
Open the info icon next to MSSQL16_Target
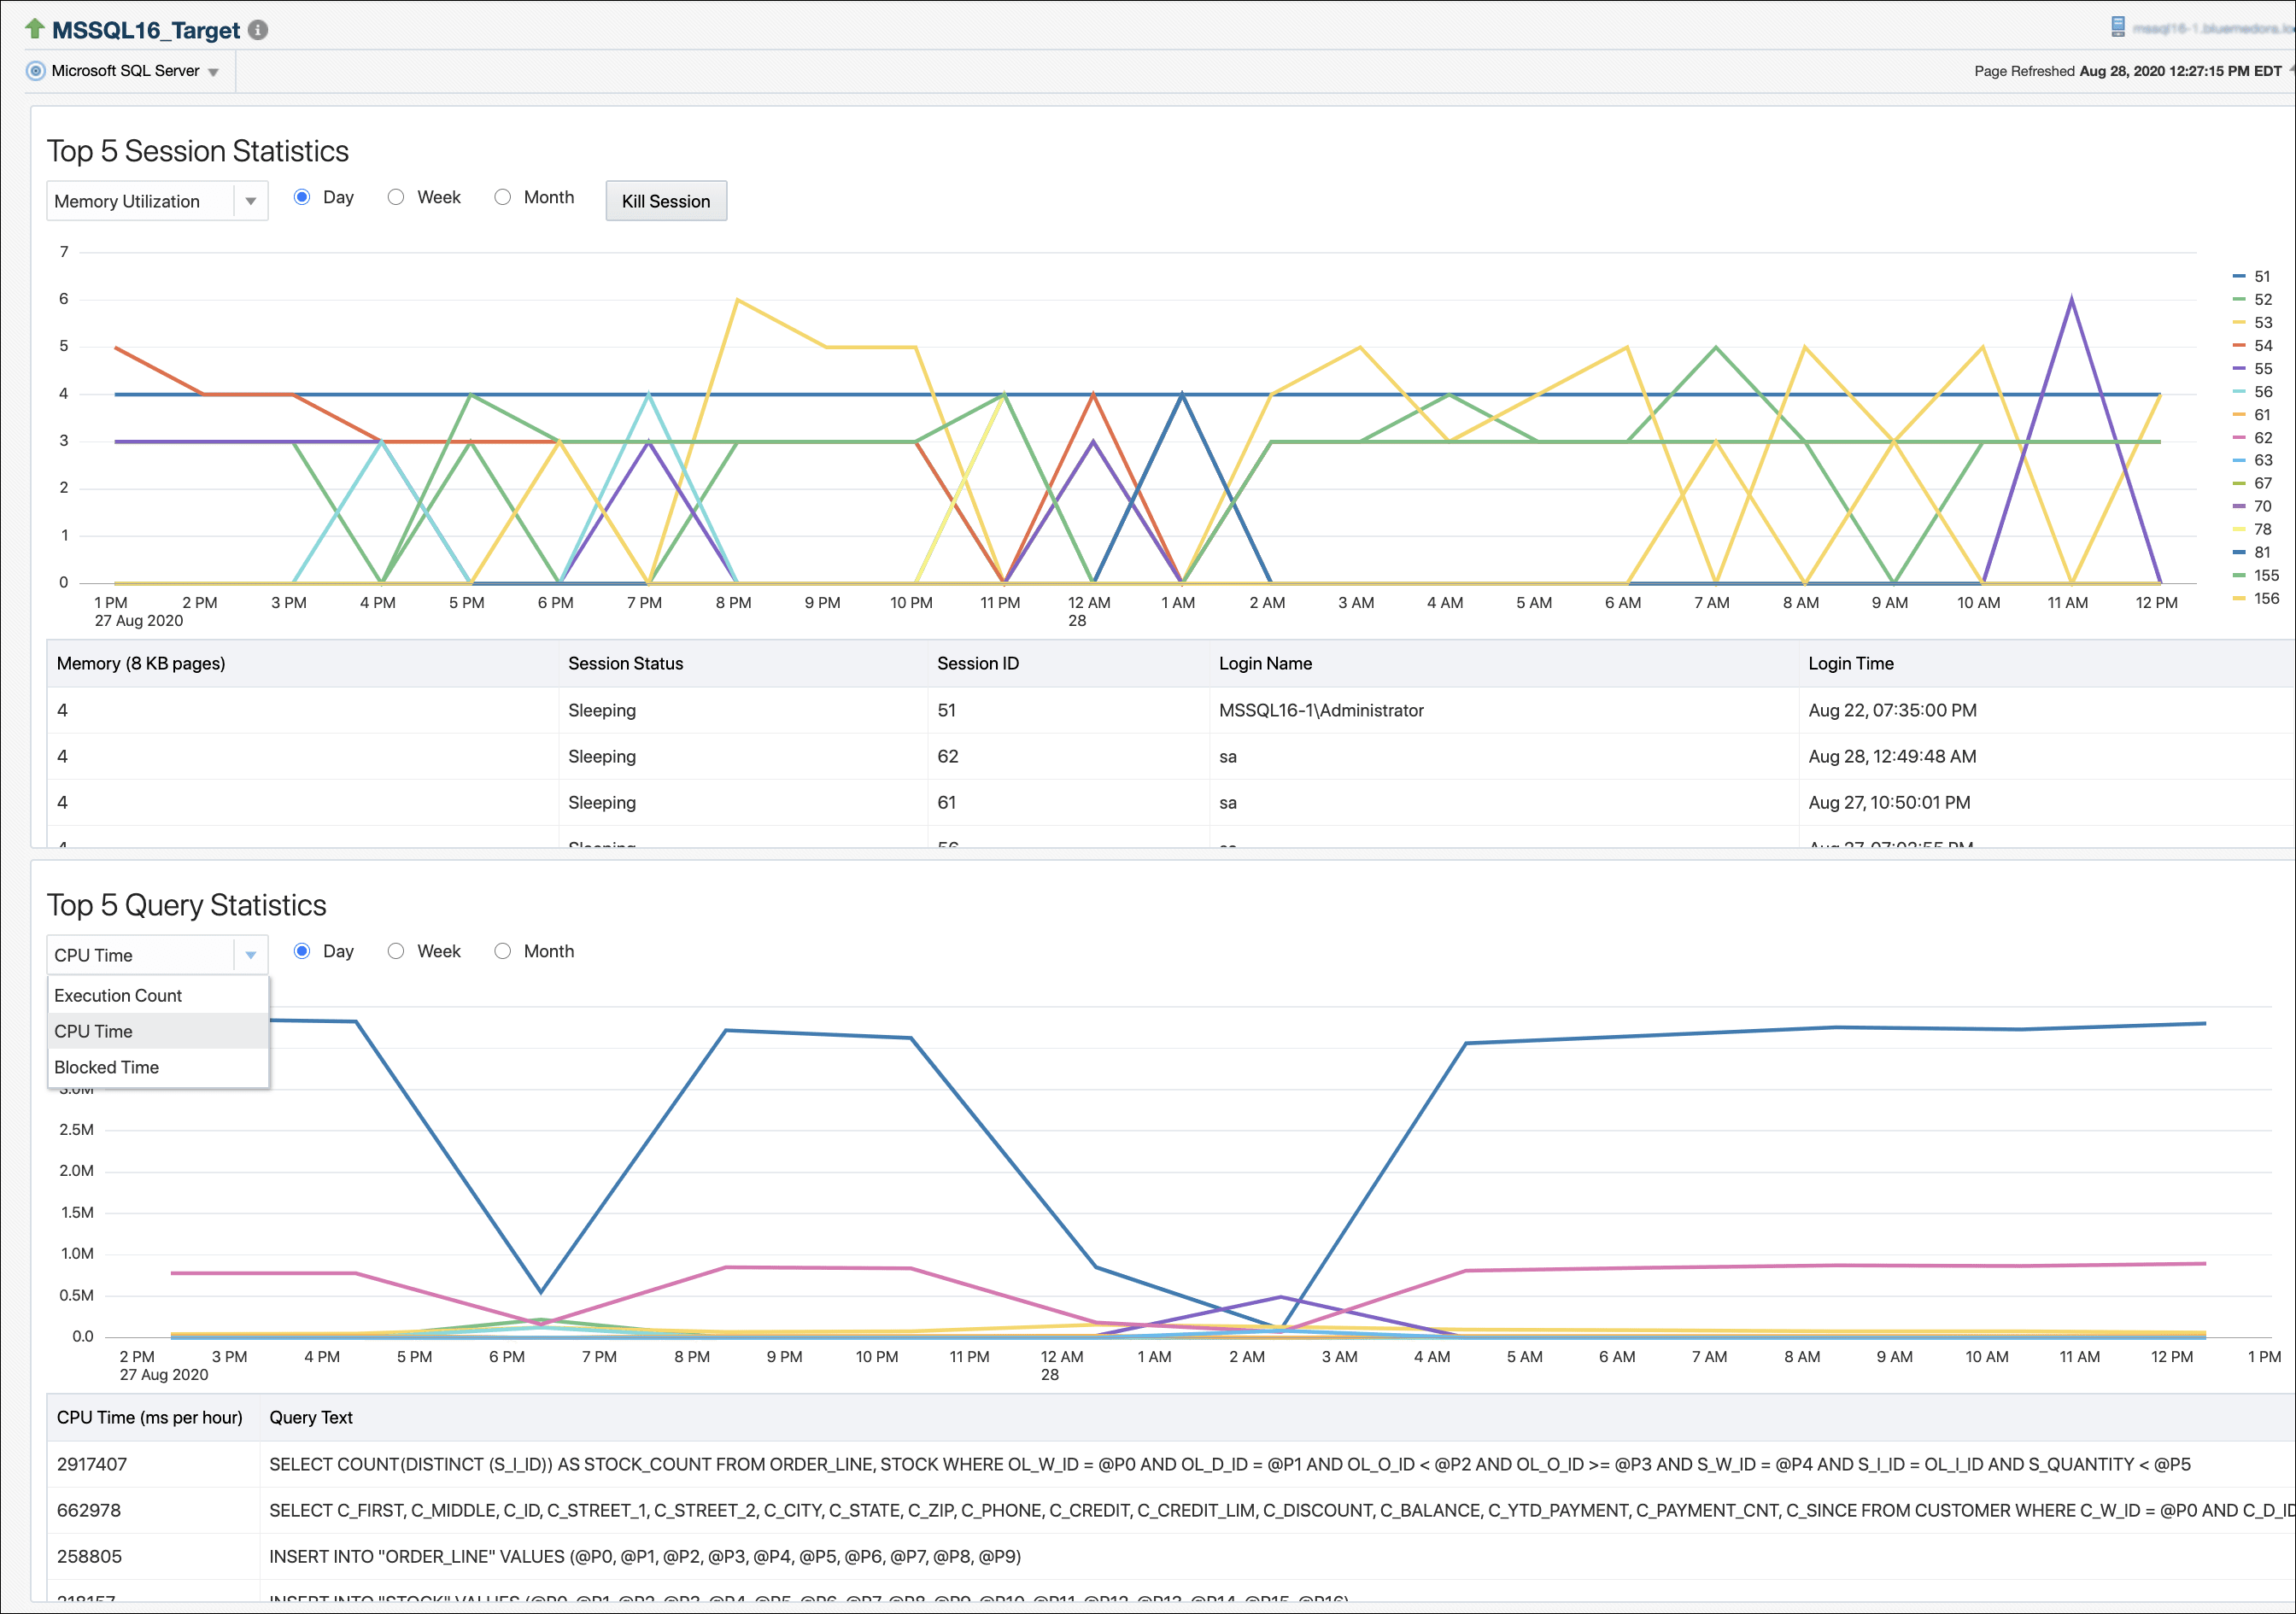pyautogui.click(x=258, y=30)
